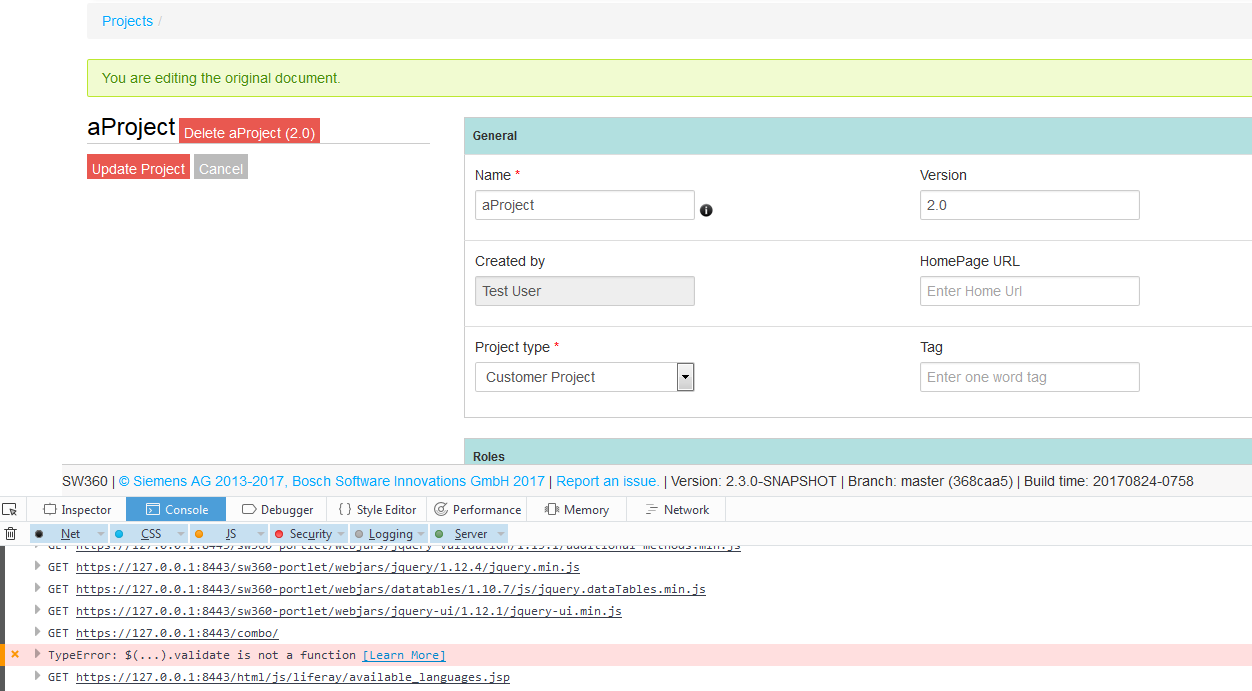Open the CSS filter dropdown arrow
The width and height of the screenshot is (1252, 691).
point(180,534)
